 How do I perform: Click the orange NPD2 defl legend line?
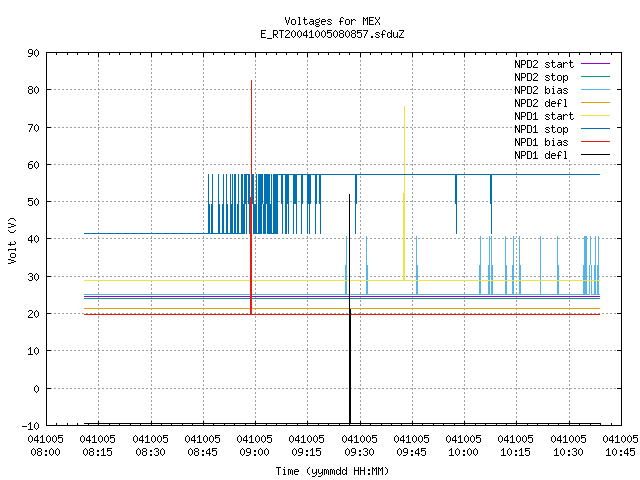(595, 103)
